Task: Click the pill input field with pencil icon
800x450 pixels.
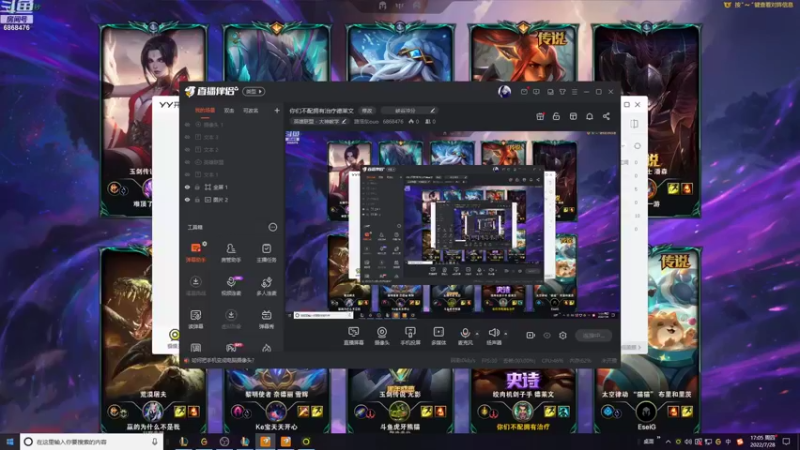Action: click(x=409, y=110)
